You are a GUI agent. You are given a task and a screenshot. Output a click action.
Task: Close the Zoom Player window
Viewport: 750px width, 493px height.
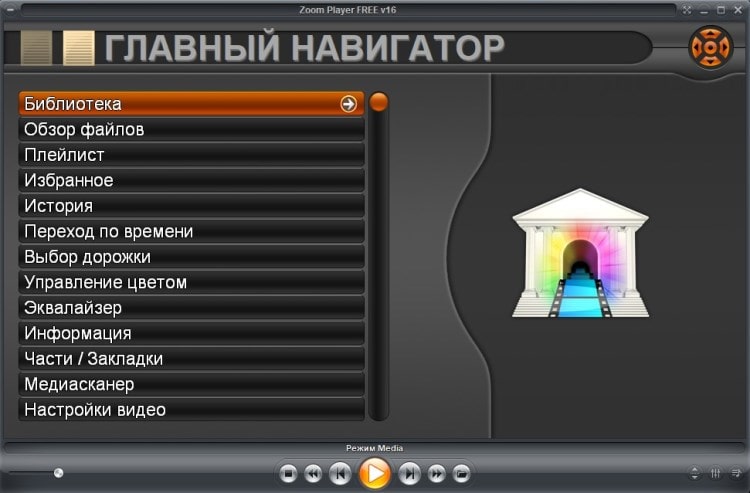click(738, 10)
